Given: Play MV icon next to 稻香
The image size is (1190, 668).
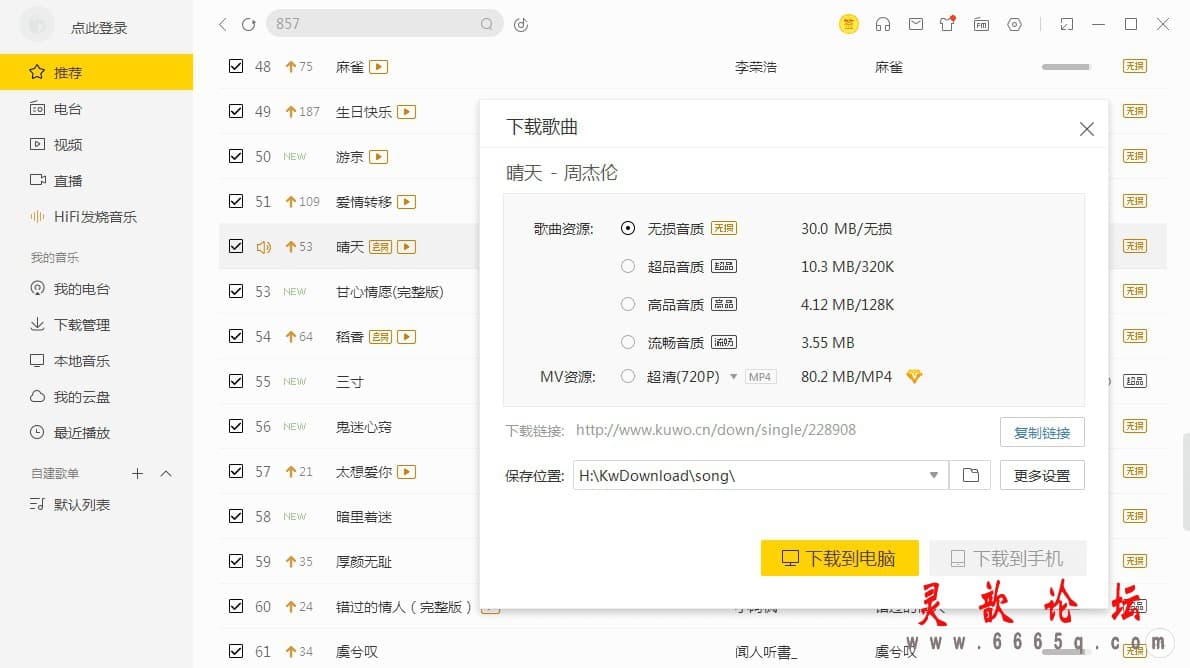Looking at the screenshot, I should click(x=407, y=336).
